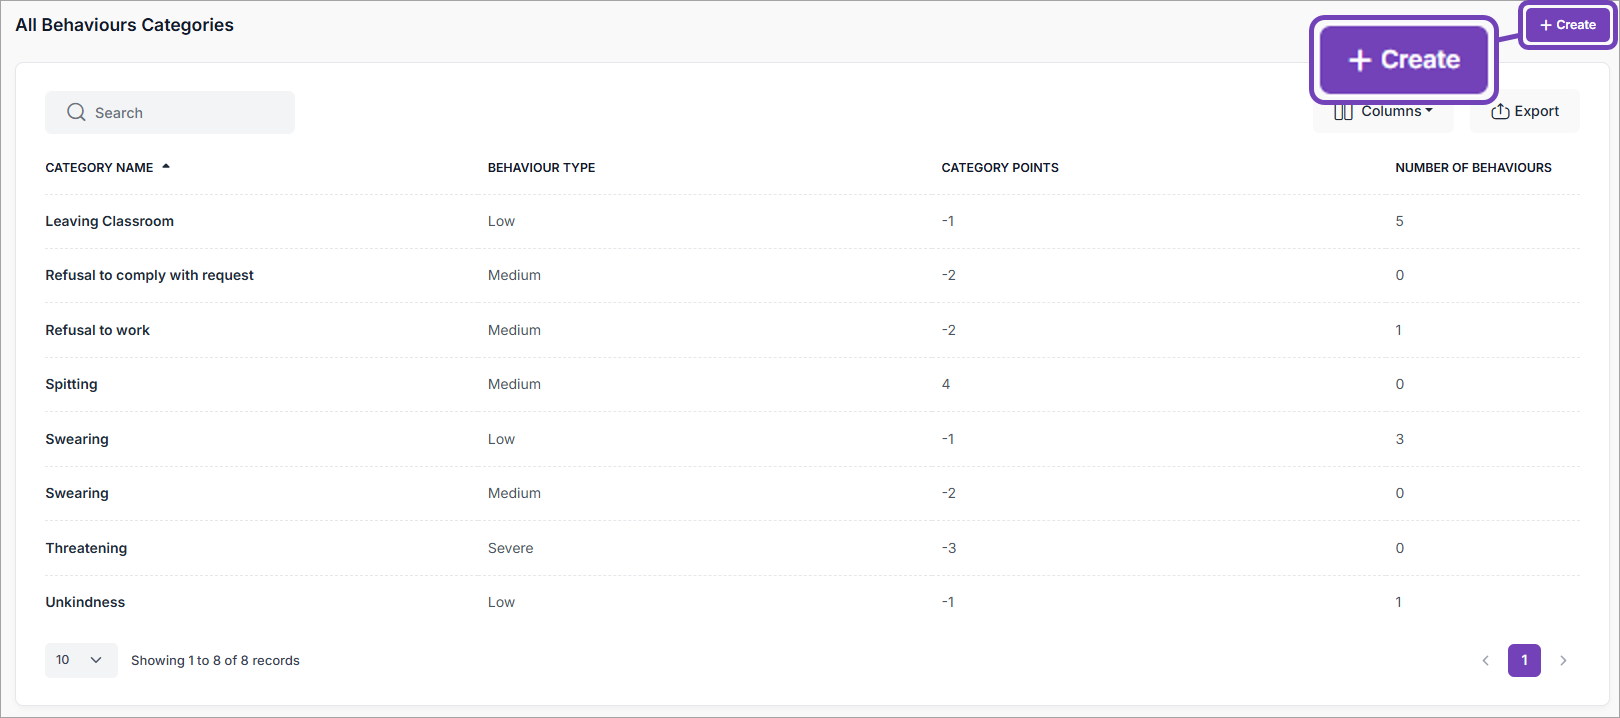Select page 1 in pagination
Screen dimensions: 1620x718
(1524, 660)
